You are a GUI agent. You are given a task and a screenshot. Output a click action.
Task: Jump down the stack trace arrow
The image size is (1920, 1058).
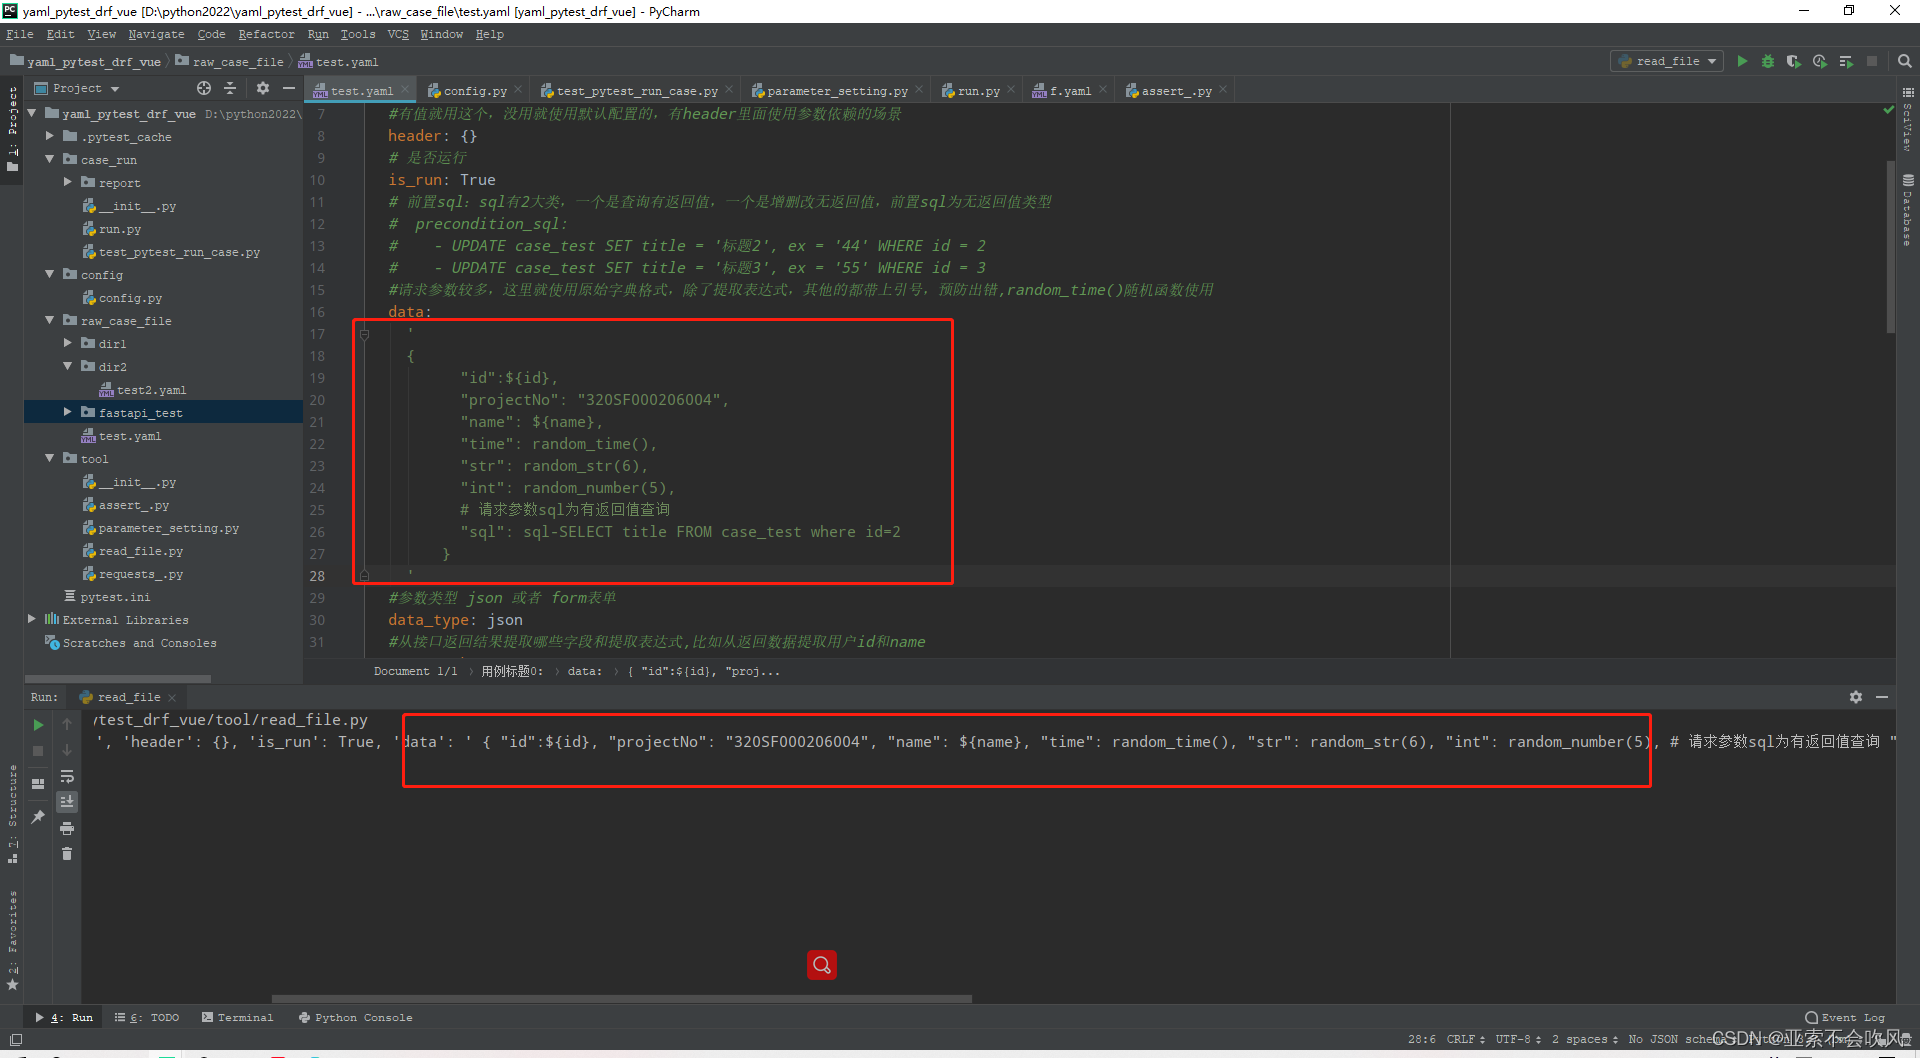(67, 750)
